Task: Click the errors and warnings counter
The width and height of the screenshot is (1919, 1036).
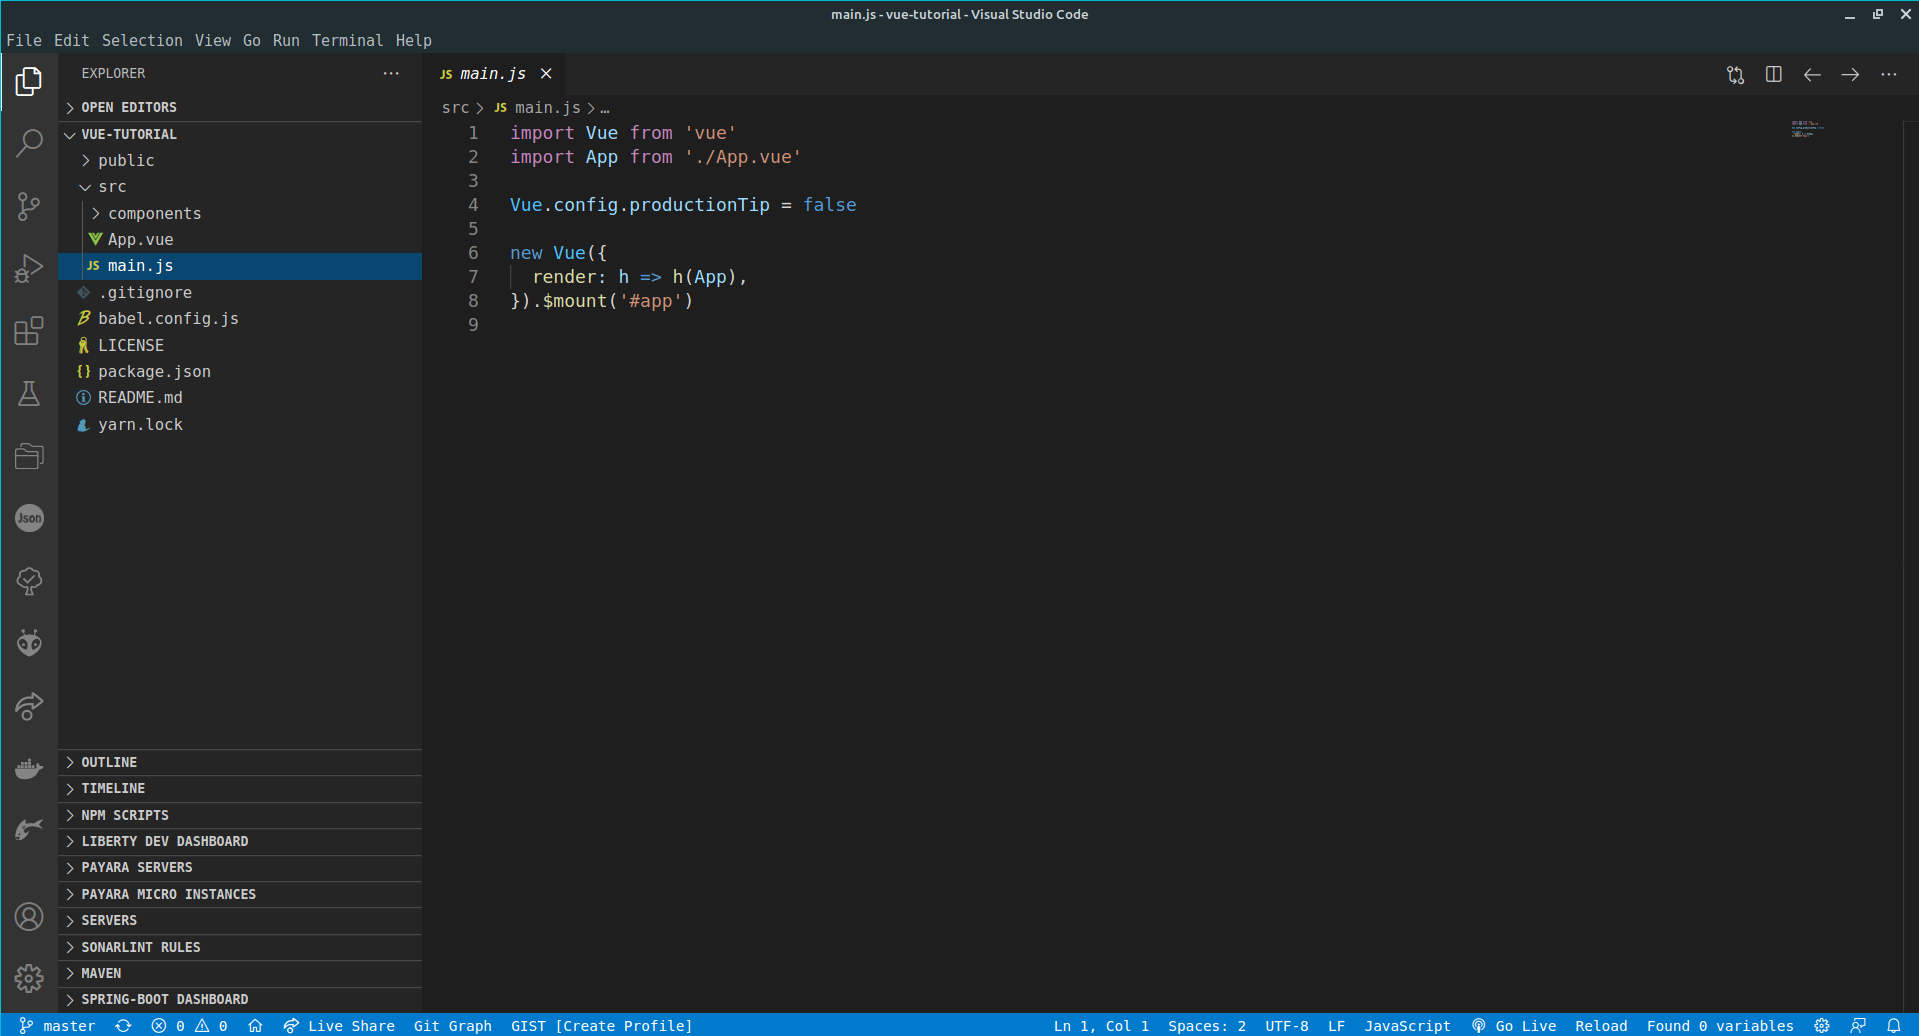Action: 189,1025
